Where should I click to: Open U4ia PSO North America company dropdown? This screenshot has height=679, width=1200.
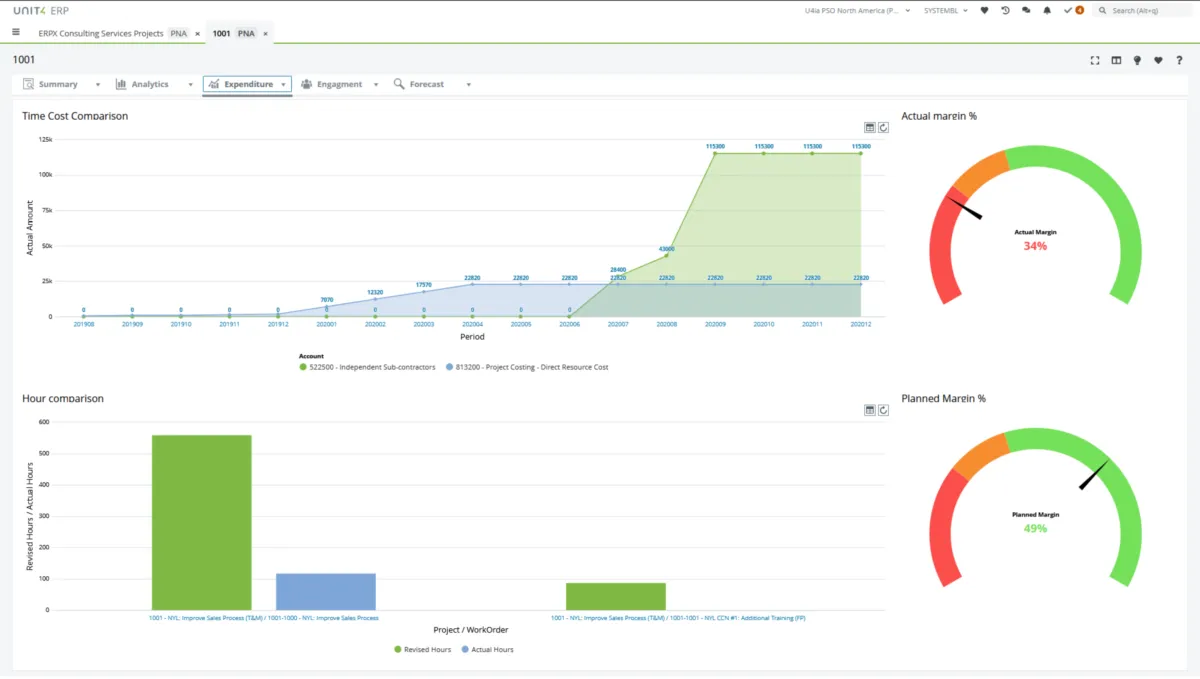[858, 10]
